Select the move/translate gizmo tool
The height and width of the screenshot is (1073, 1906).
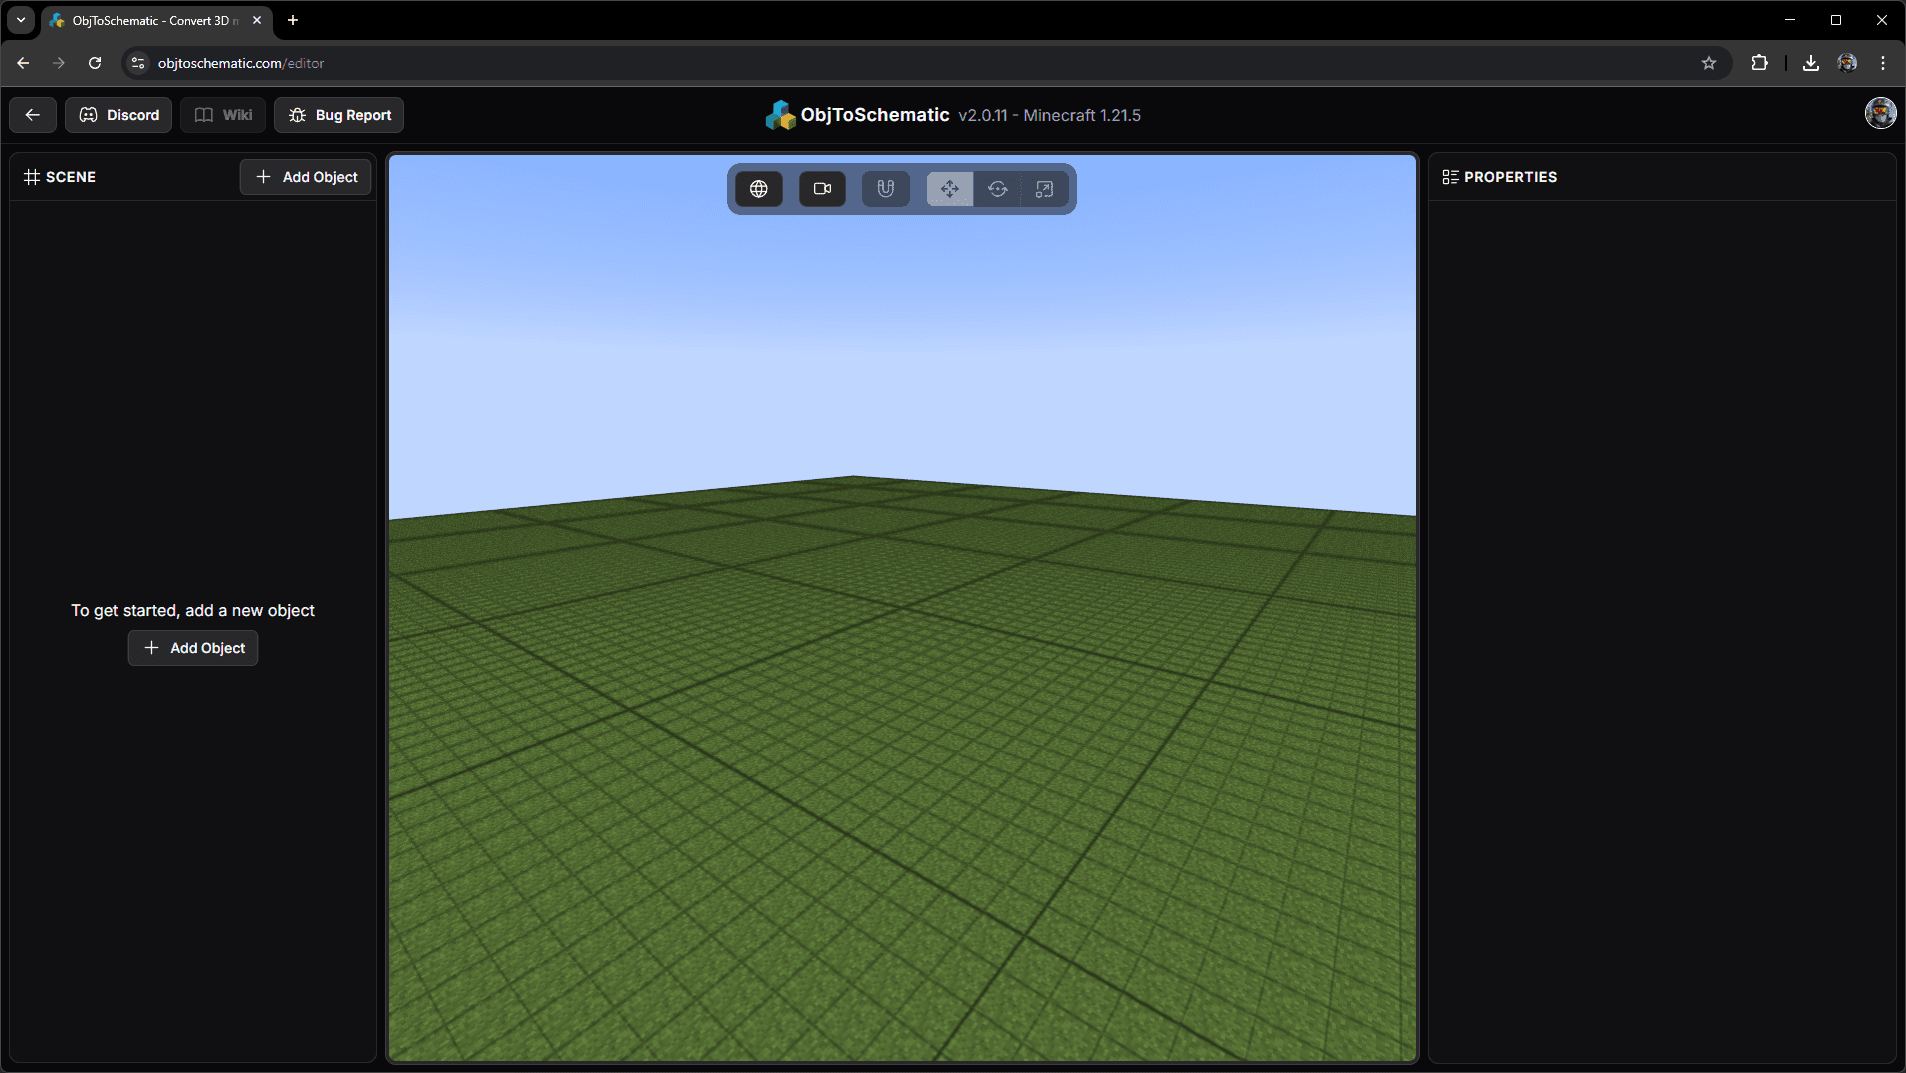point(950,189)
